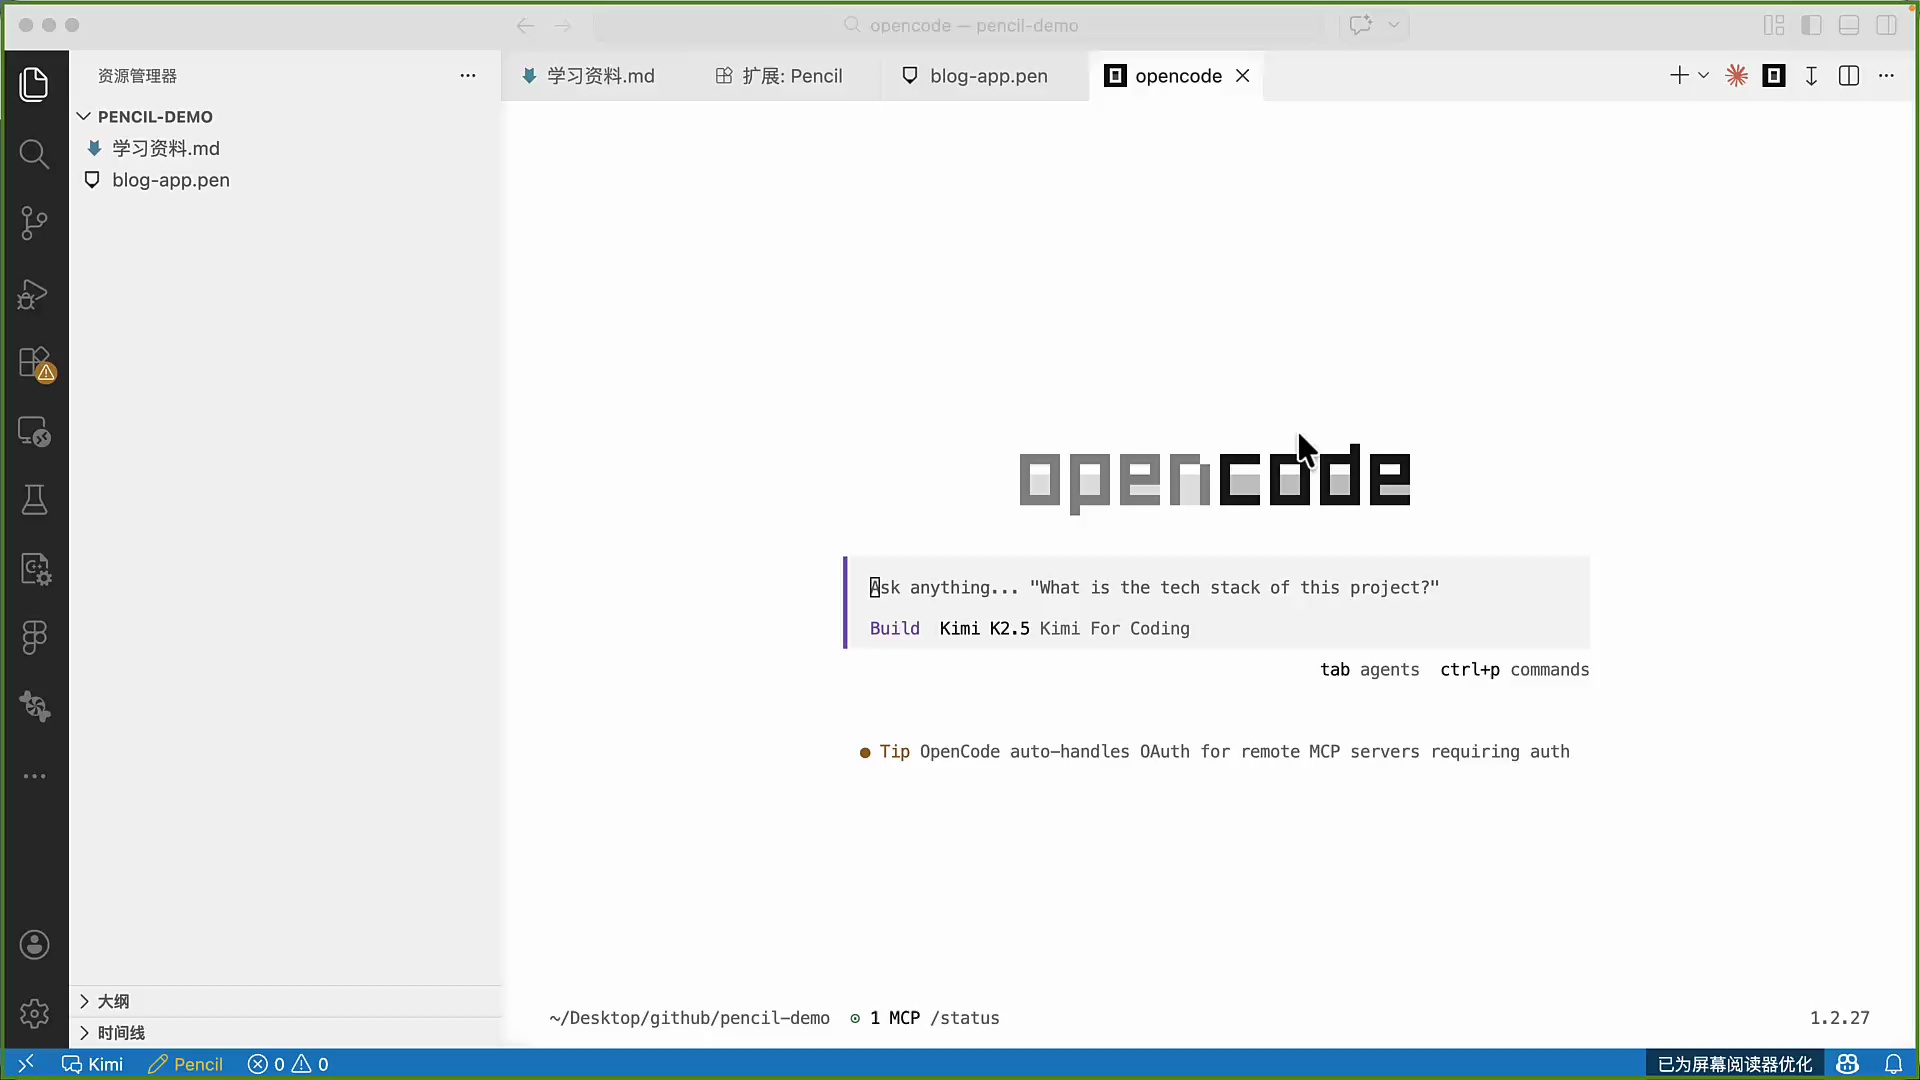Open errors and warnings count in status bar
The image size is (1920, 1080).
pos(288,1064)
